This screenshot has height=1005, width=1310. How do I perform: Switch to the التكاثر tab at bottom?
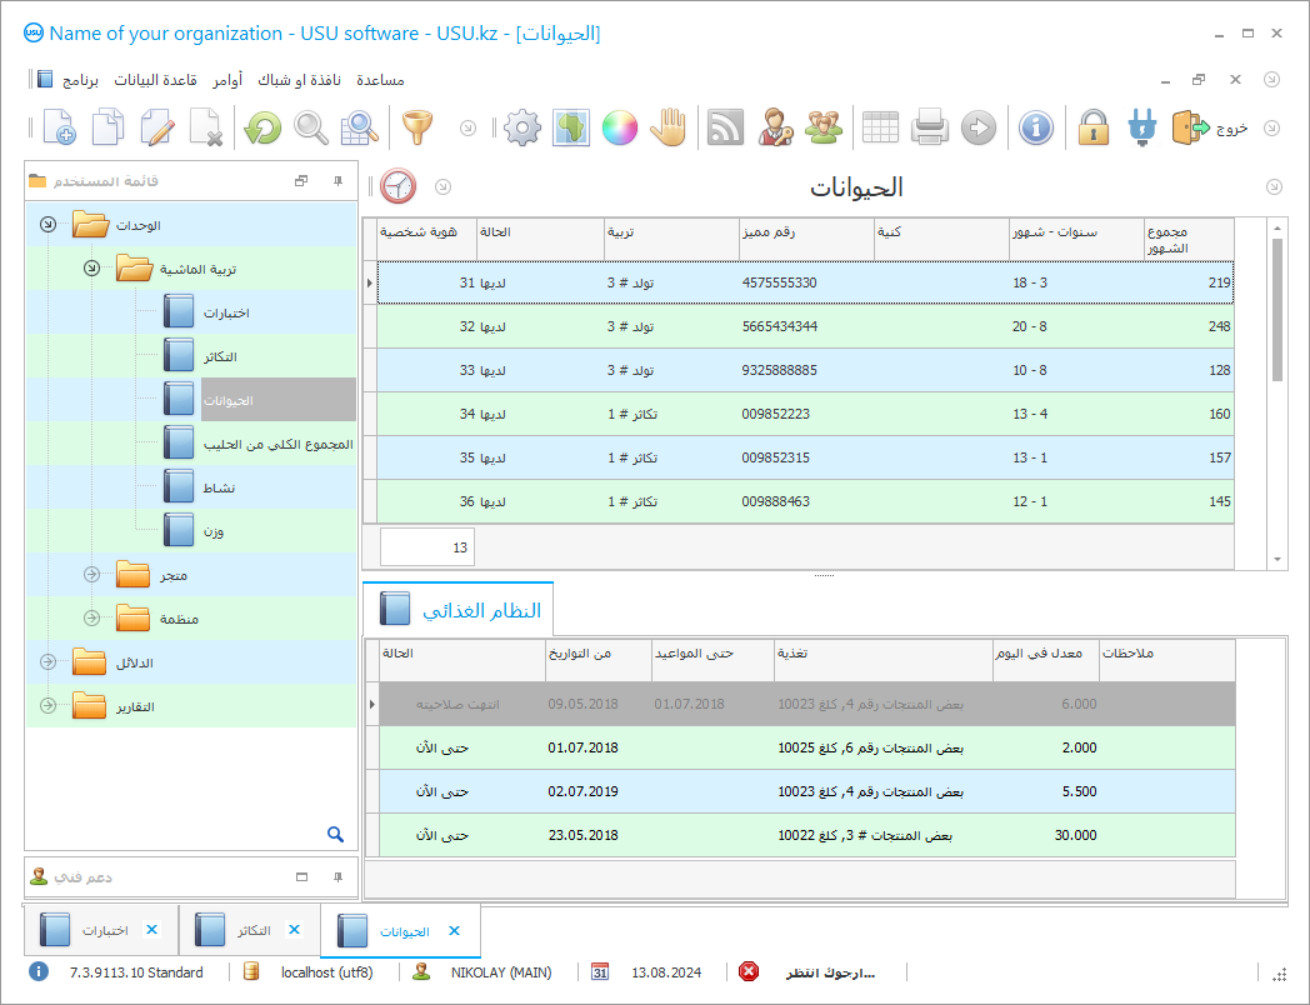(248, 929)
